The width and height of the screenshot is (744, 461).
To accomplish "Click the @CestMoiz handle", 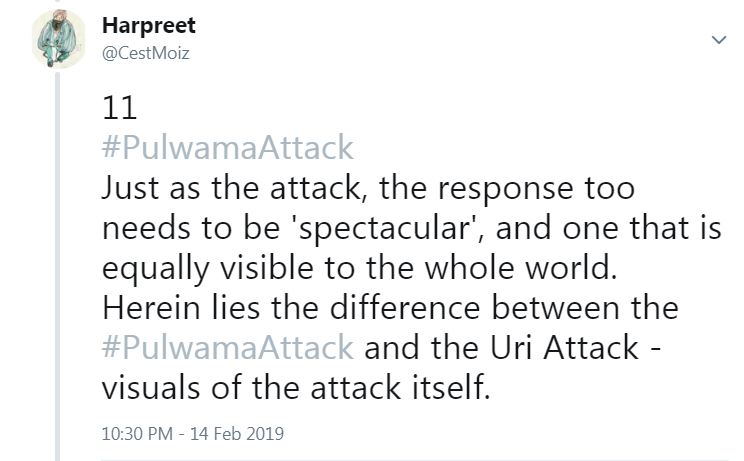I will click(x=146, y=53).
